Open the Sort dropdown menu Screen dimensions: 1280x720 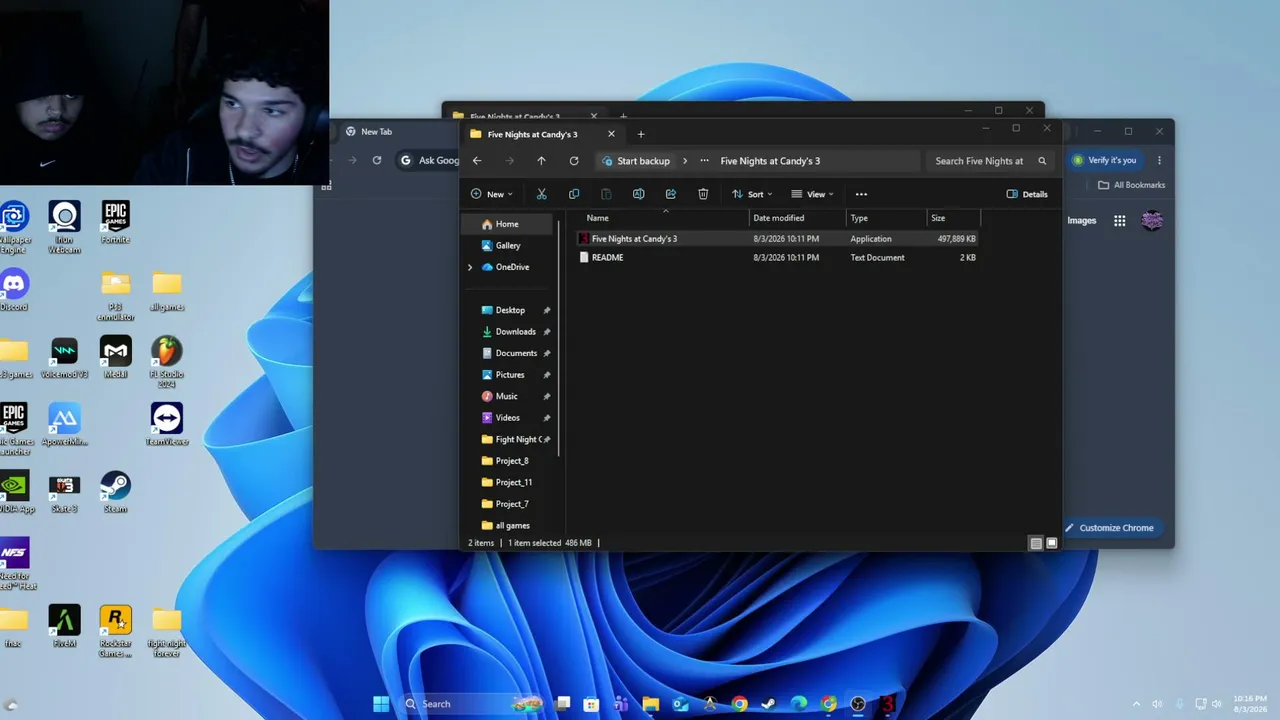(751, 194)
